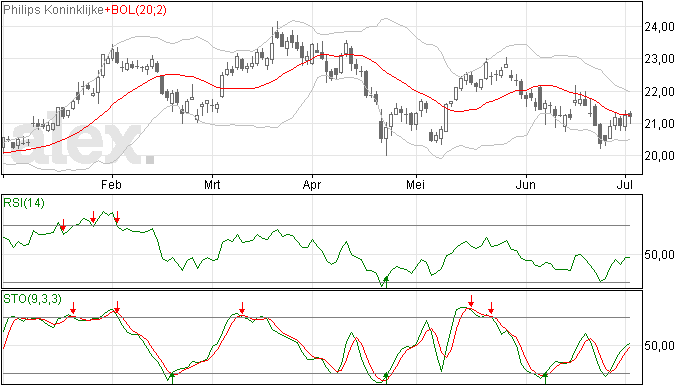Select the +BOL(20;2) indicator label
The image size is (690, 387).
[x=136, y=10]
